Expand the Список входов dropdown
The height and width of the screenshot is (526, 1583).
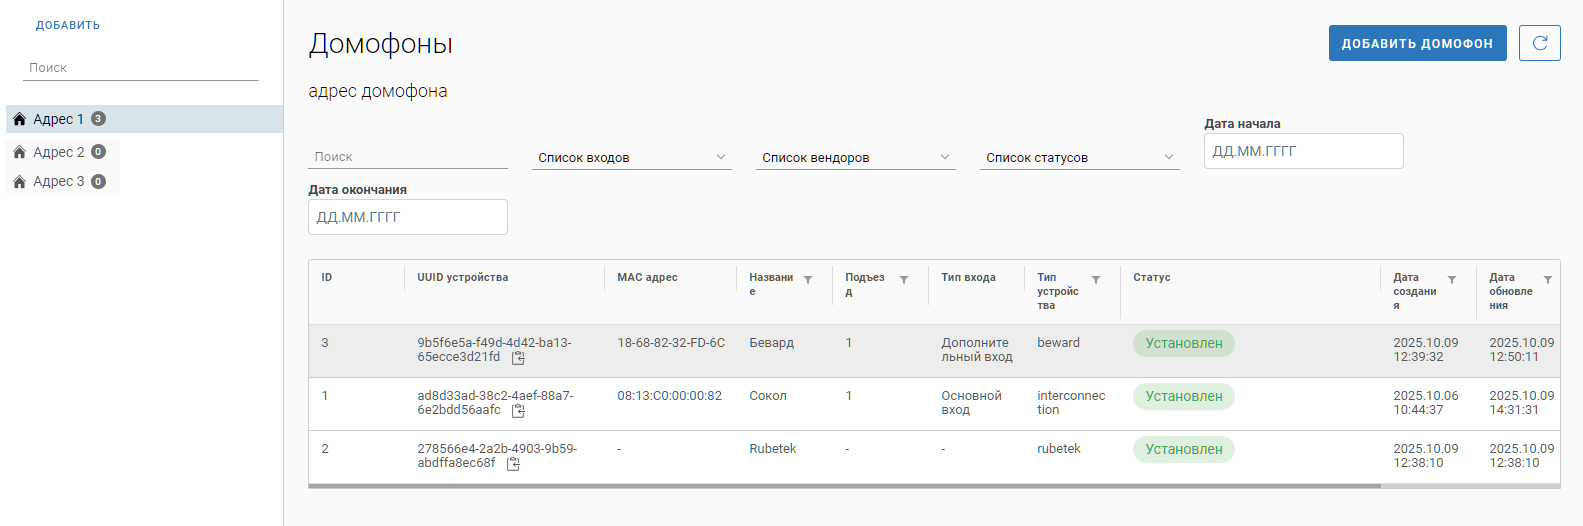(x=631, y=158)
